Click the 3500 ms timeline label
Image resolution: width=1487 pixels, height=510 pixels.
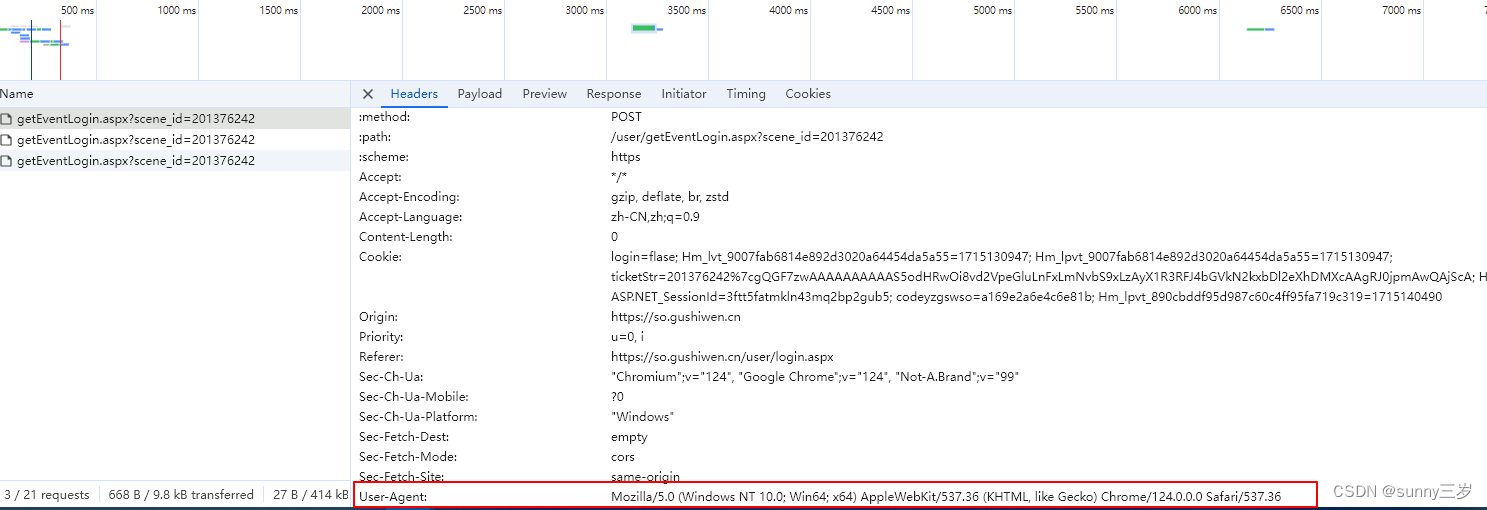tap(687, 10)
